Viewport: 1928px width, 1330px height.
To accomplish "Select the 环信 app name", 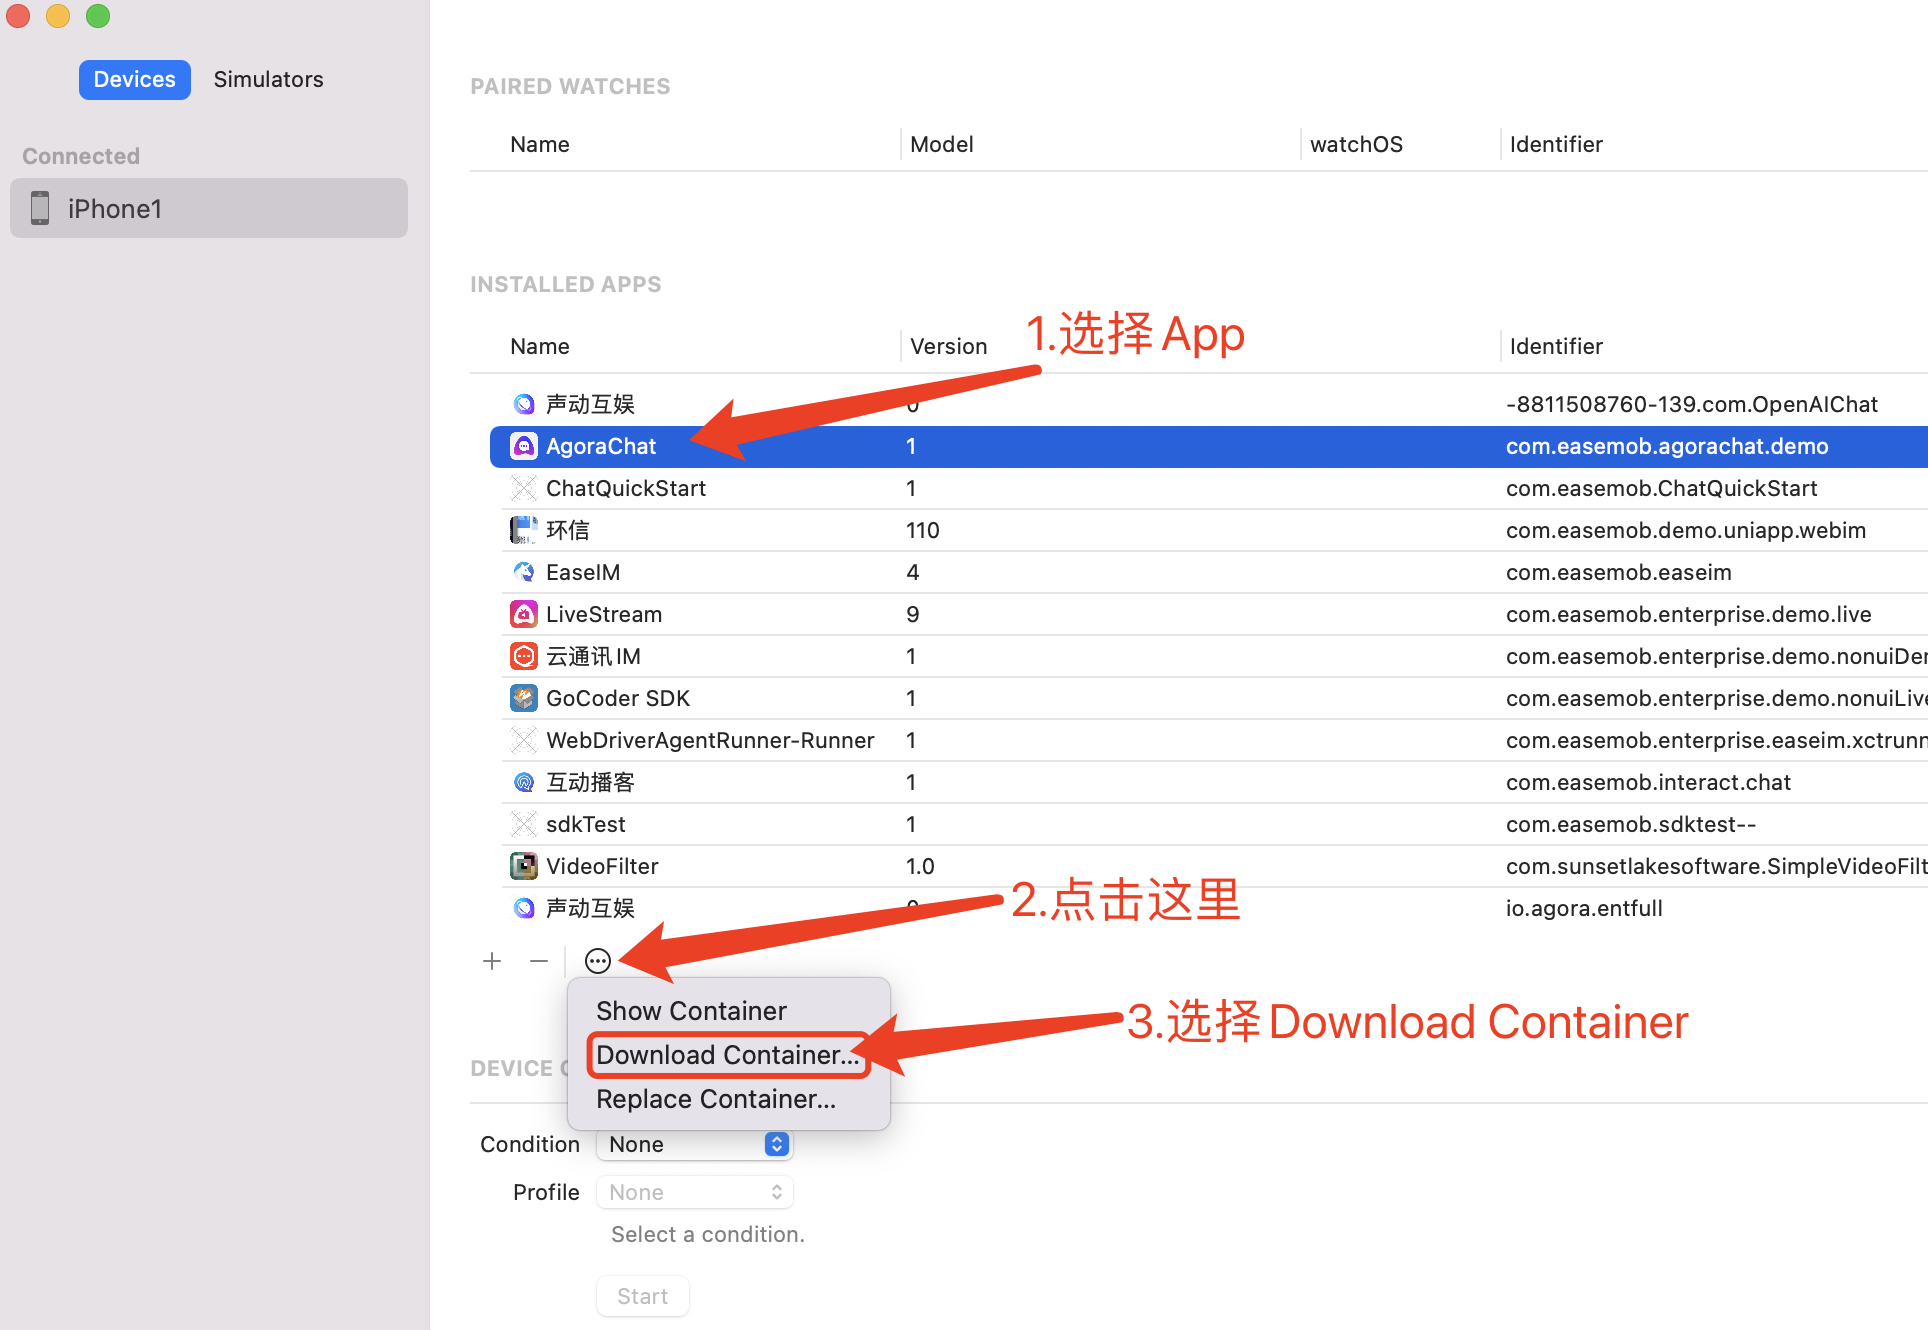I will [x=568, y=530].
